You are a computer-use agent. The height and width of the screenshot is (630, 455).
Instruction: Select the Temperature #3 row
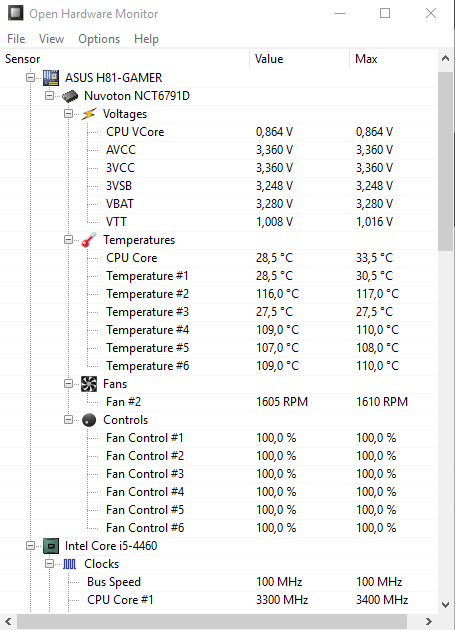pyautogui.click(x=219, y=312)
